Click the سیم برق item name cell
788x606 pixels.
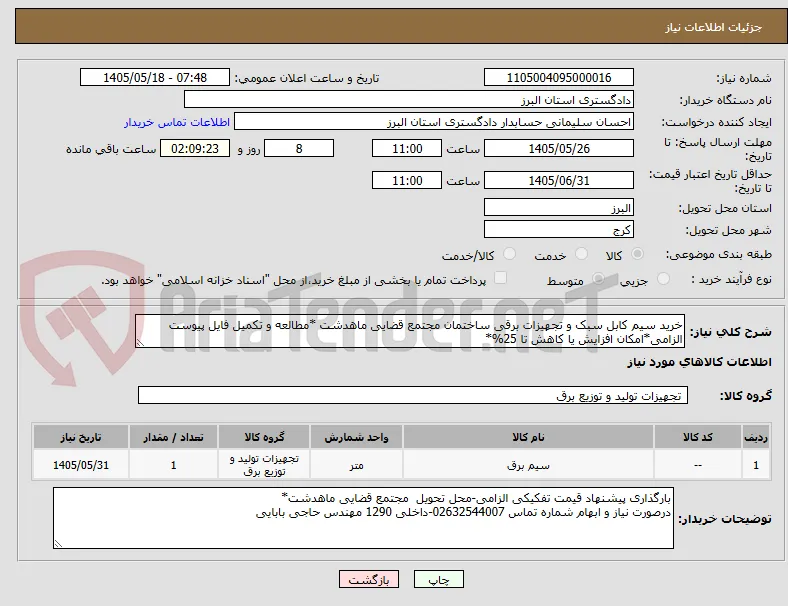pos(528,465)
